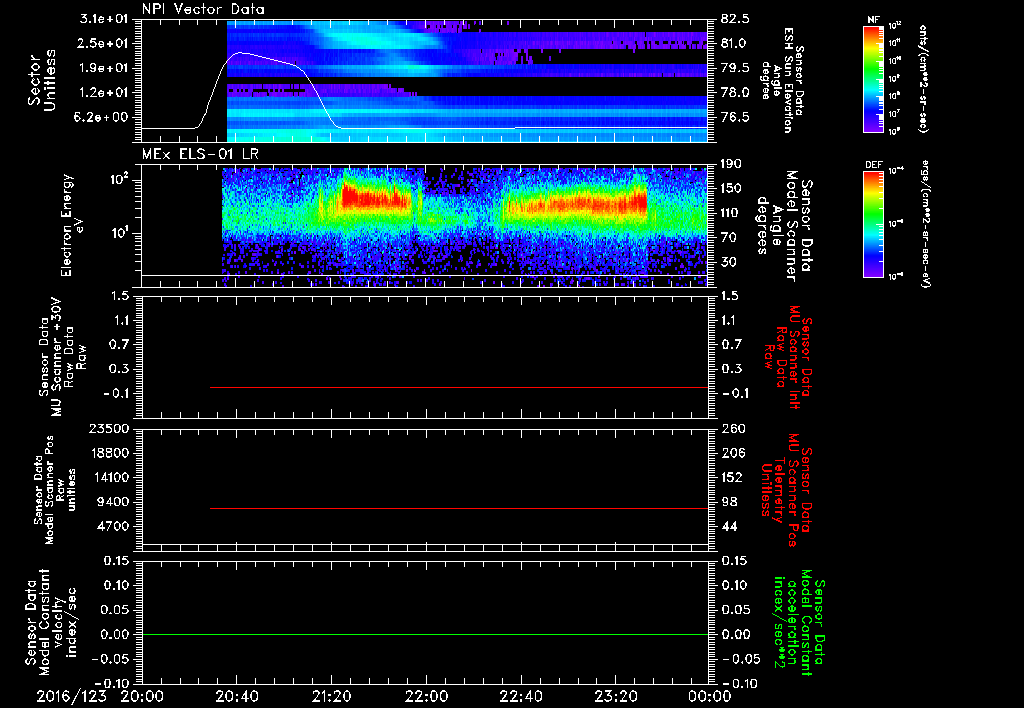Click the green "Model Constant acceleration" axis title
The height and width of the screenshot is (708, 1024).
click(x=798, y=624)
